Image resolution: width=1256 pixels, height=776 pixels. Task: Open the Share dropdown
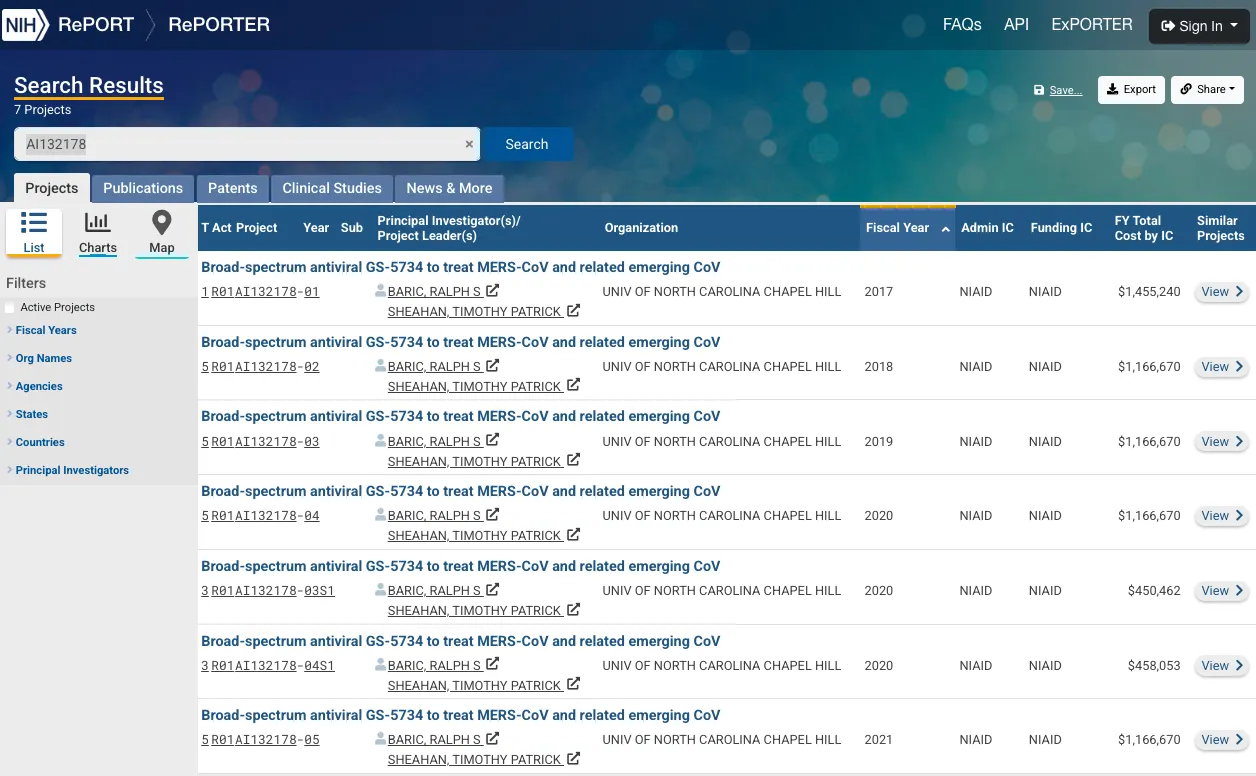(x=1207, y=89)
